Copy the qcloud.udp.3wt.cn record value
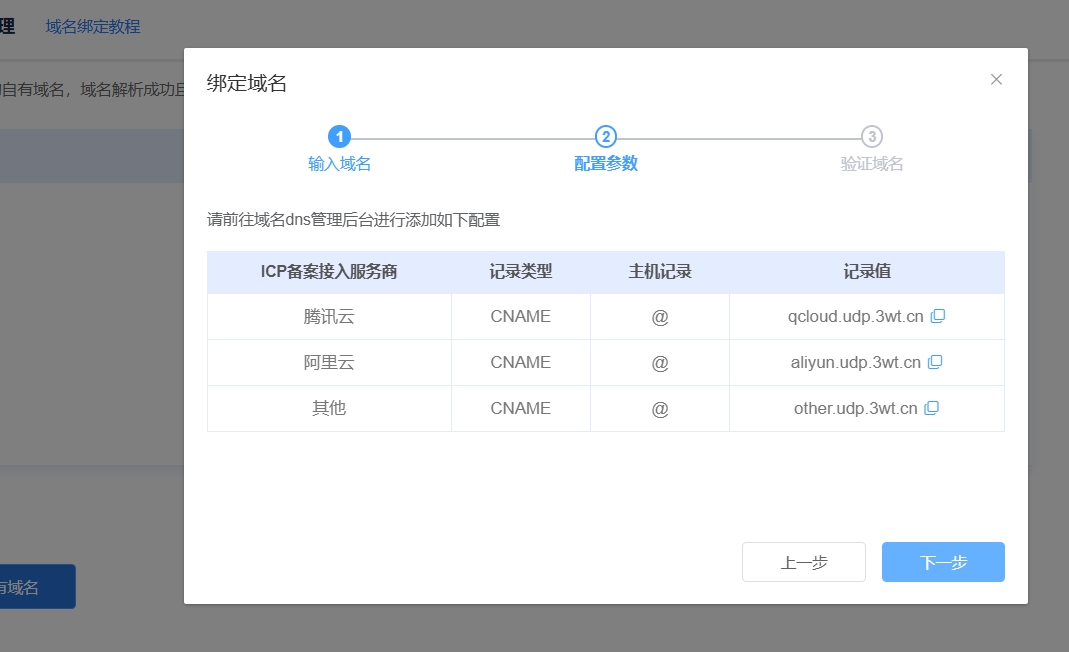The image size is (1069, 652). 938,316
